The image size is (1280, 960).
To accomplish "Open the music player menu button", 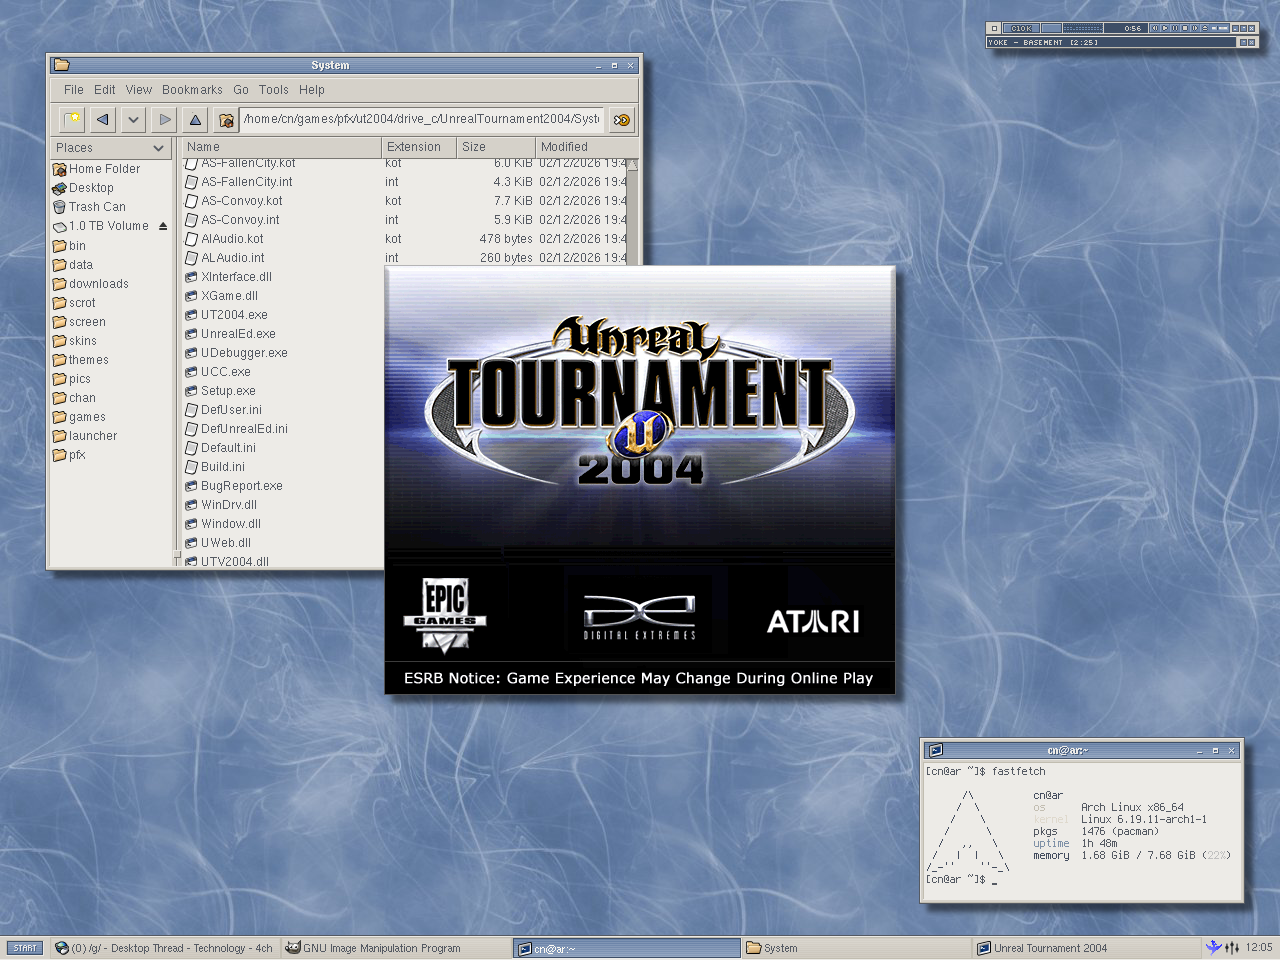I will coord(994,28).
